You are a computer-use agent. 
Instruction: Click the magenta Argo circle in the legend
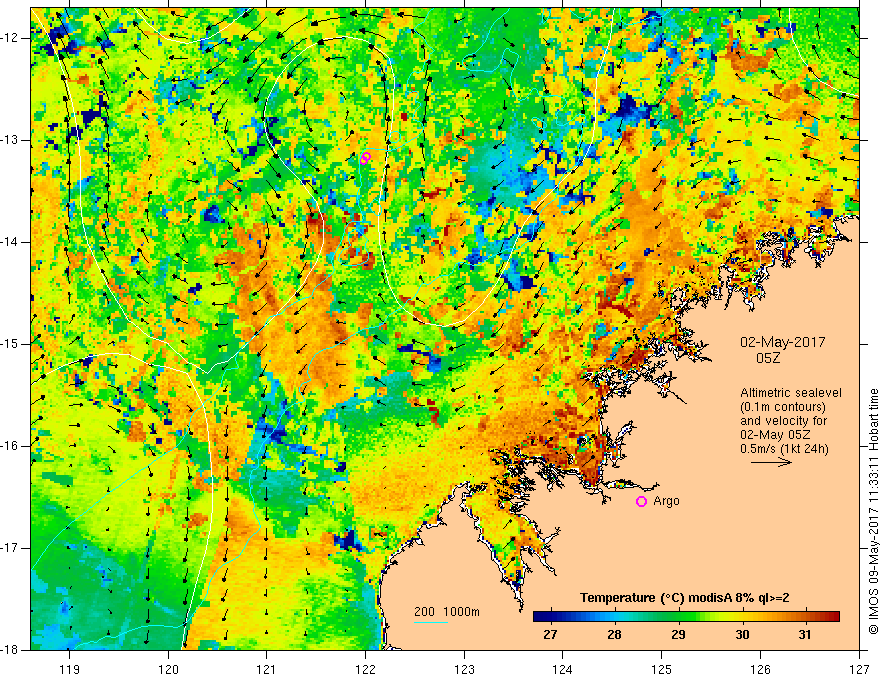(641, 502)
